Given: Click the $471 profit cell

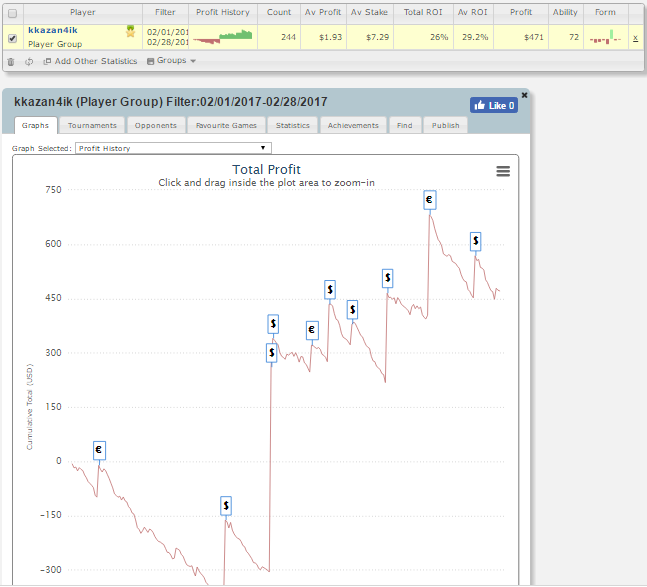Looking at the screenshot, I should click(534, 37).
